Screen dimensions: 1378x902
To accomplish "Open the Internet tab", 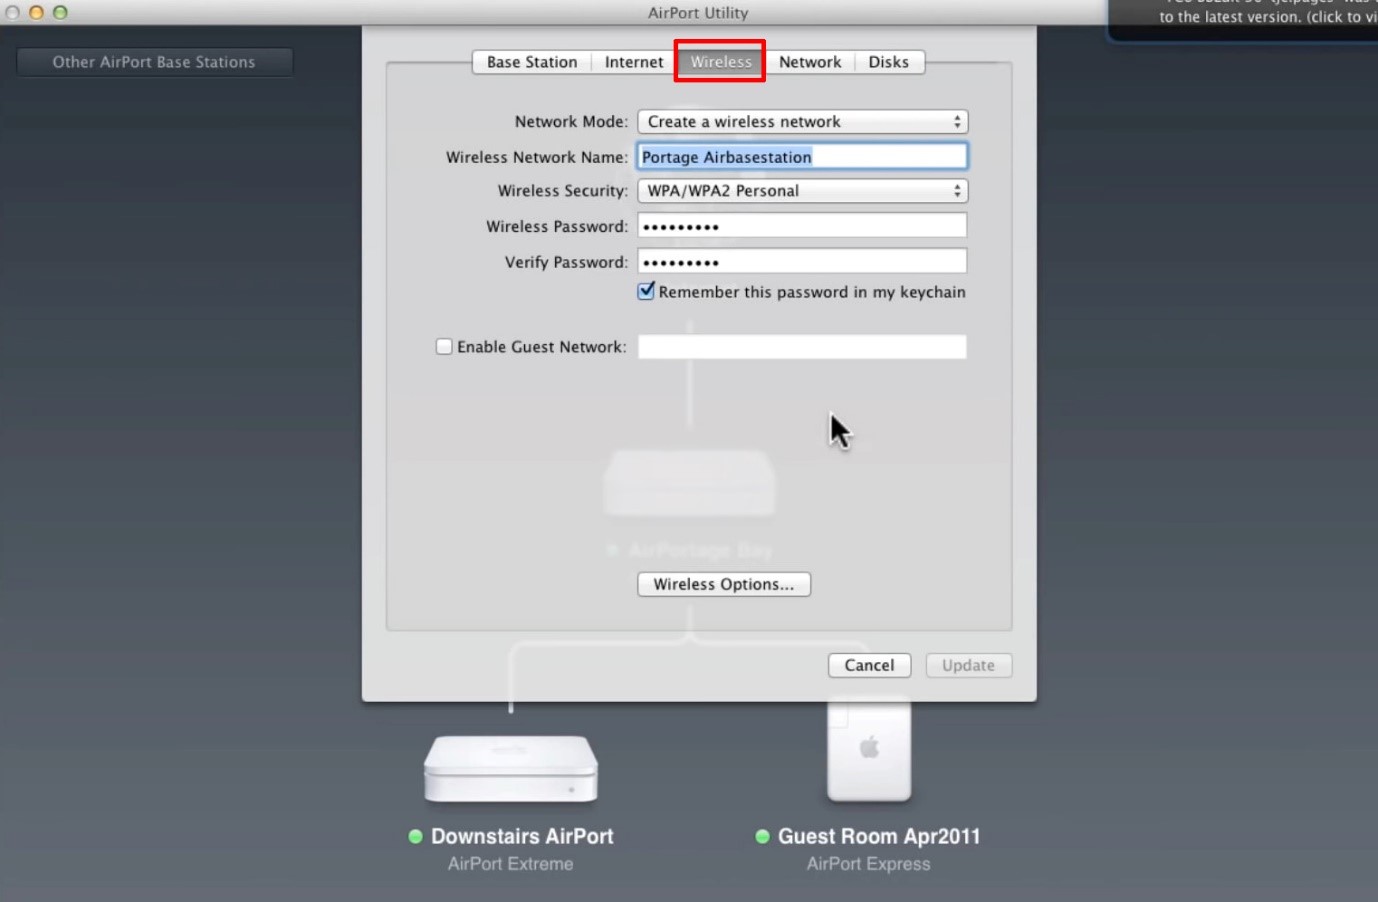I will (x=633, y=61).
